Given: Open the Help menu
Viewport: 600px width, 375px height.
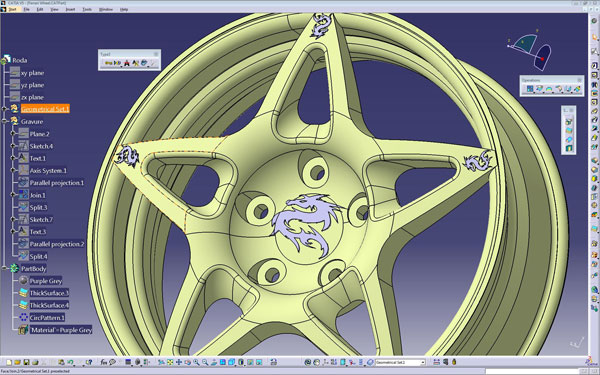Looking at the screenshot, I should (124, 9).
